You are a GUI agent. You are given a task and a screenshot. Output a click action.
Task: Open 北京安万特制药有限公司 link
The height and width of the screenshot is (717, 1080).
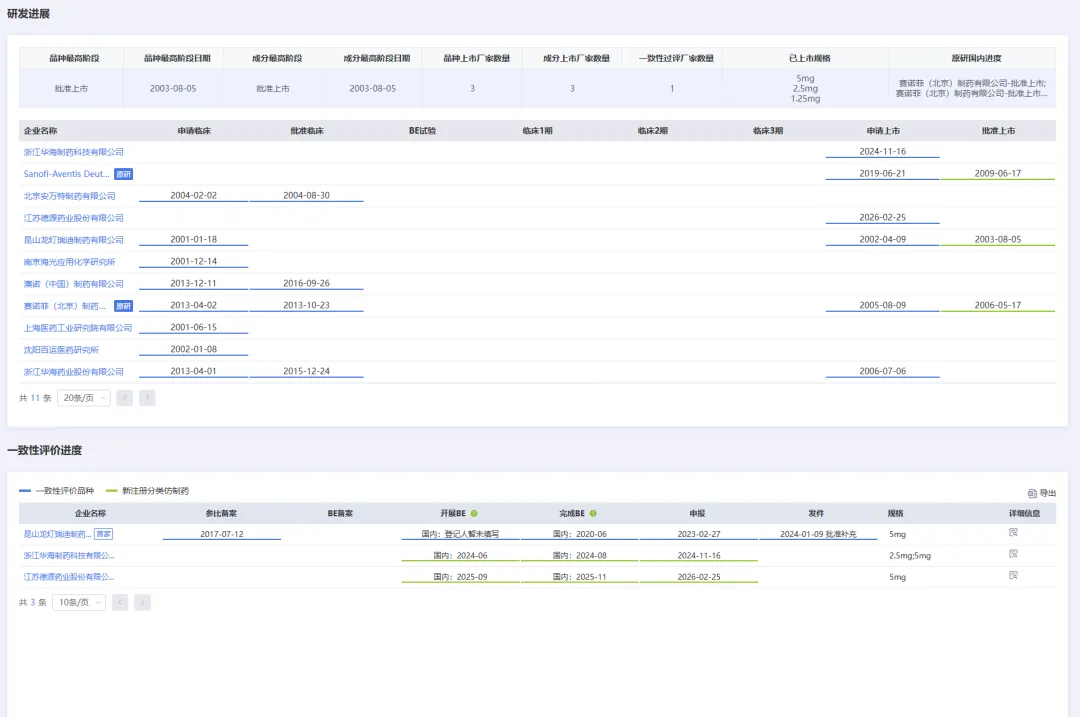pos(70,196)
